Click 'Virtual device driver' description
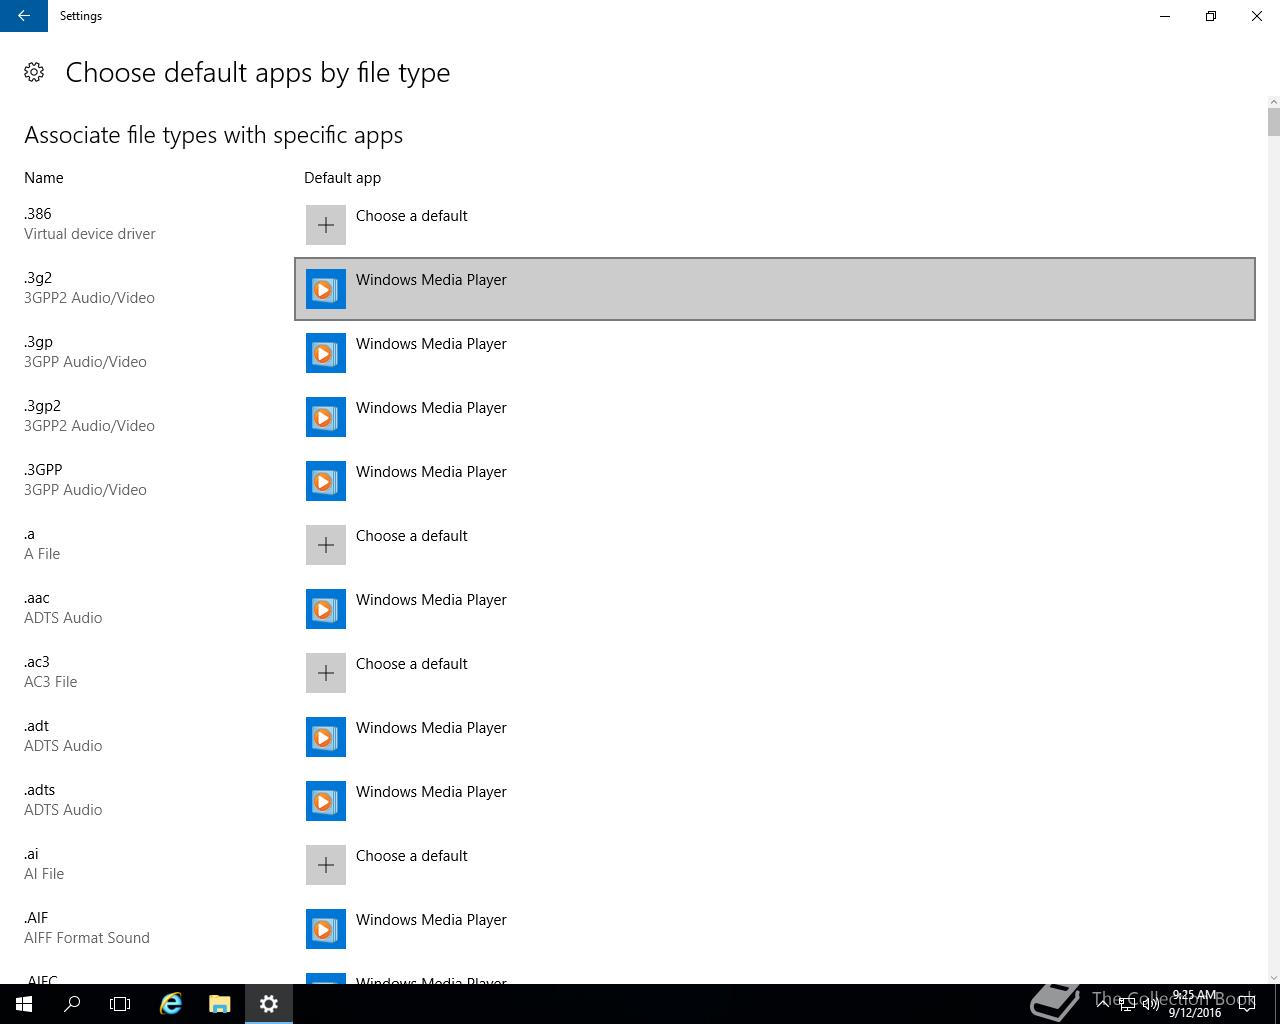Image resolution: width=1280 pixels, height=1024 pixels. [90, 234]
